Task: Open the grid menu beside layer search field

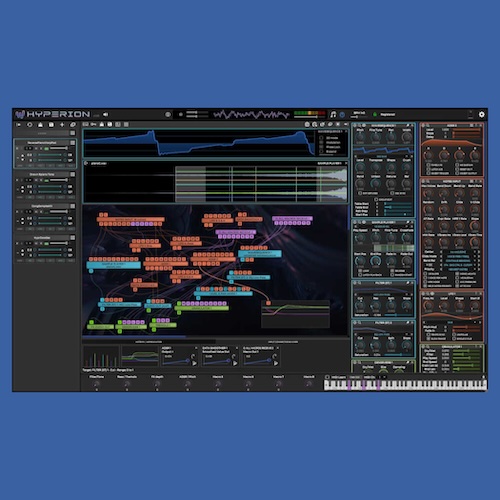Action: pos(72,133)
